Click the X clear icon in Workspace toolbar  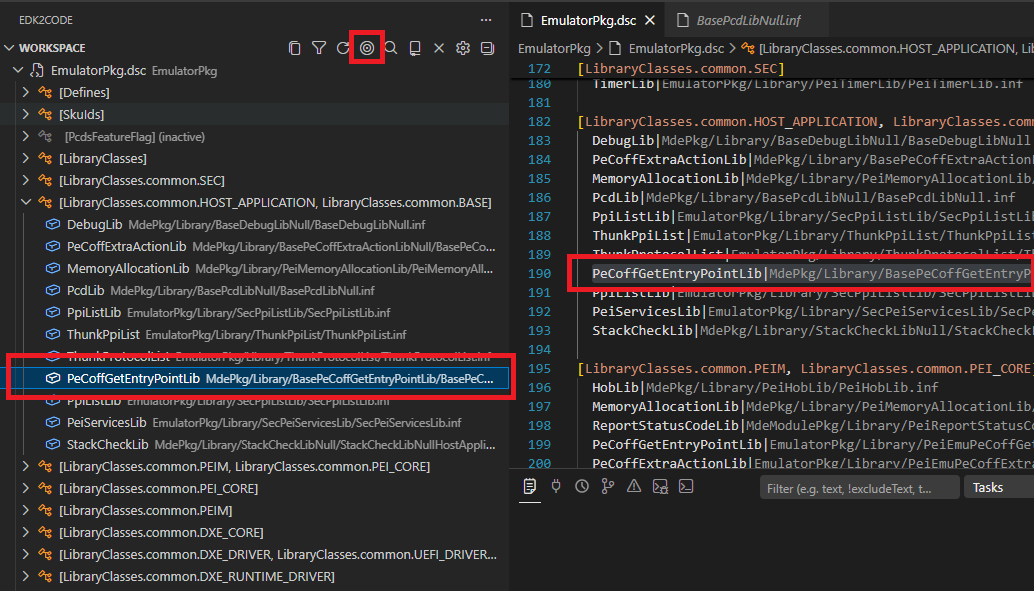point(439,48)
